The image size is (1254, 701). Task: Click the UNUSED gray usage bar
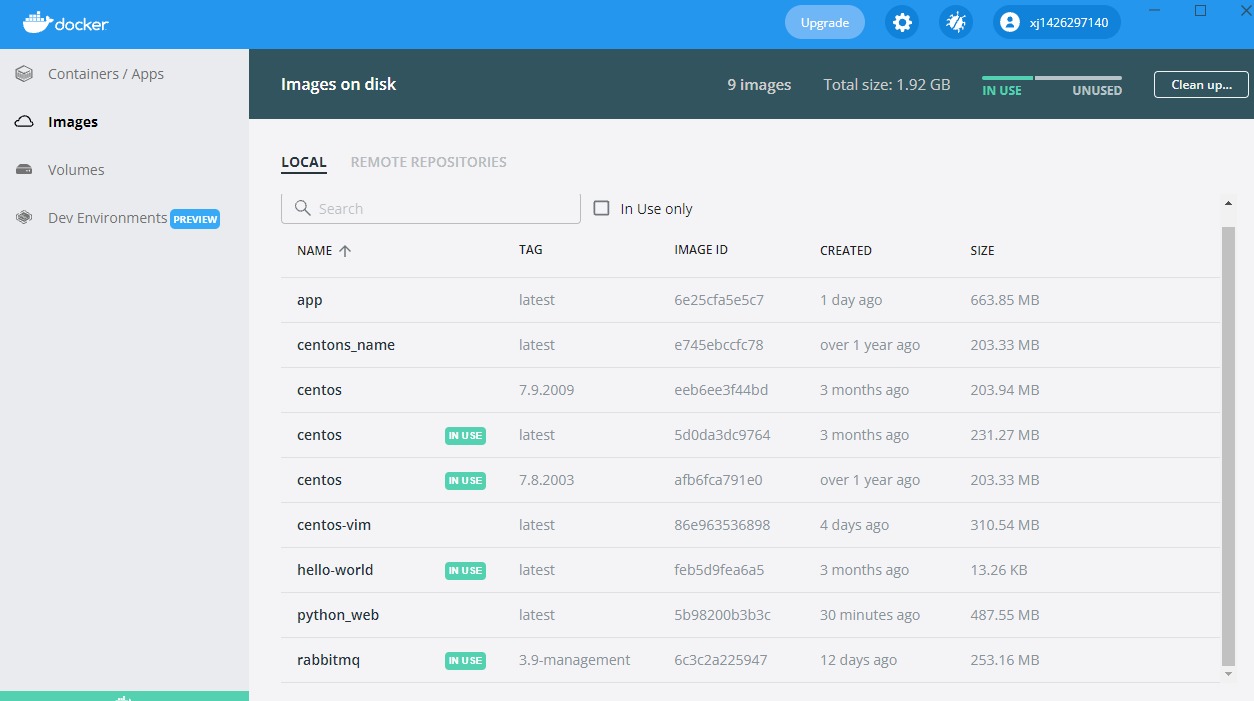tap(1079, 78)
